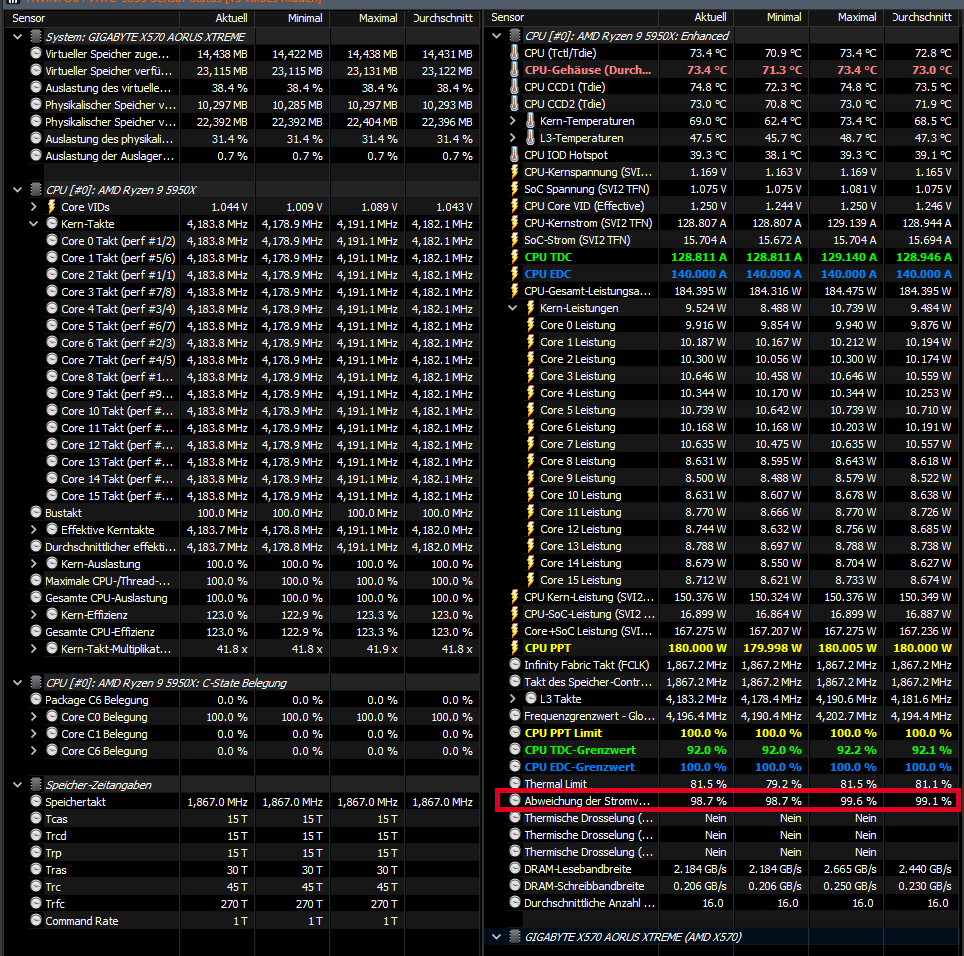Click the clock icon of Bustakt
Image resolution: width=964 pixels, height=956 pixels.
[x=36, y=512]
